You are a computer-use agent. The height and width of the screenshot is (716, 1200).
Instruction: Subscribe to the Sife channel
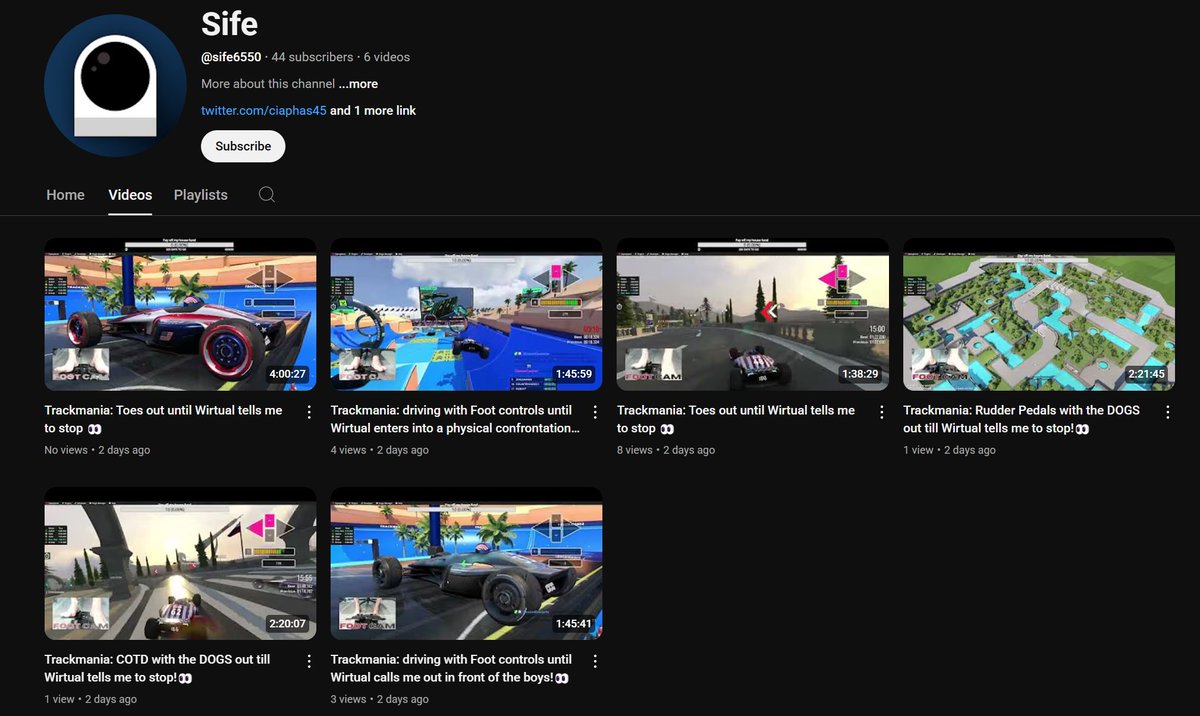(243, 146)
